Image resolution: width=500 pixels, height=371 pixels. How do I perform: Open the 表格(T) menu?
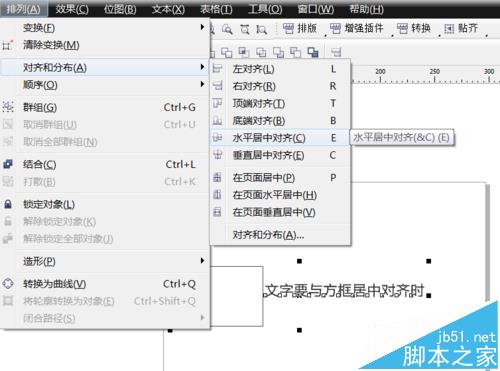[x=216, y=9]
